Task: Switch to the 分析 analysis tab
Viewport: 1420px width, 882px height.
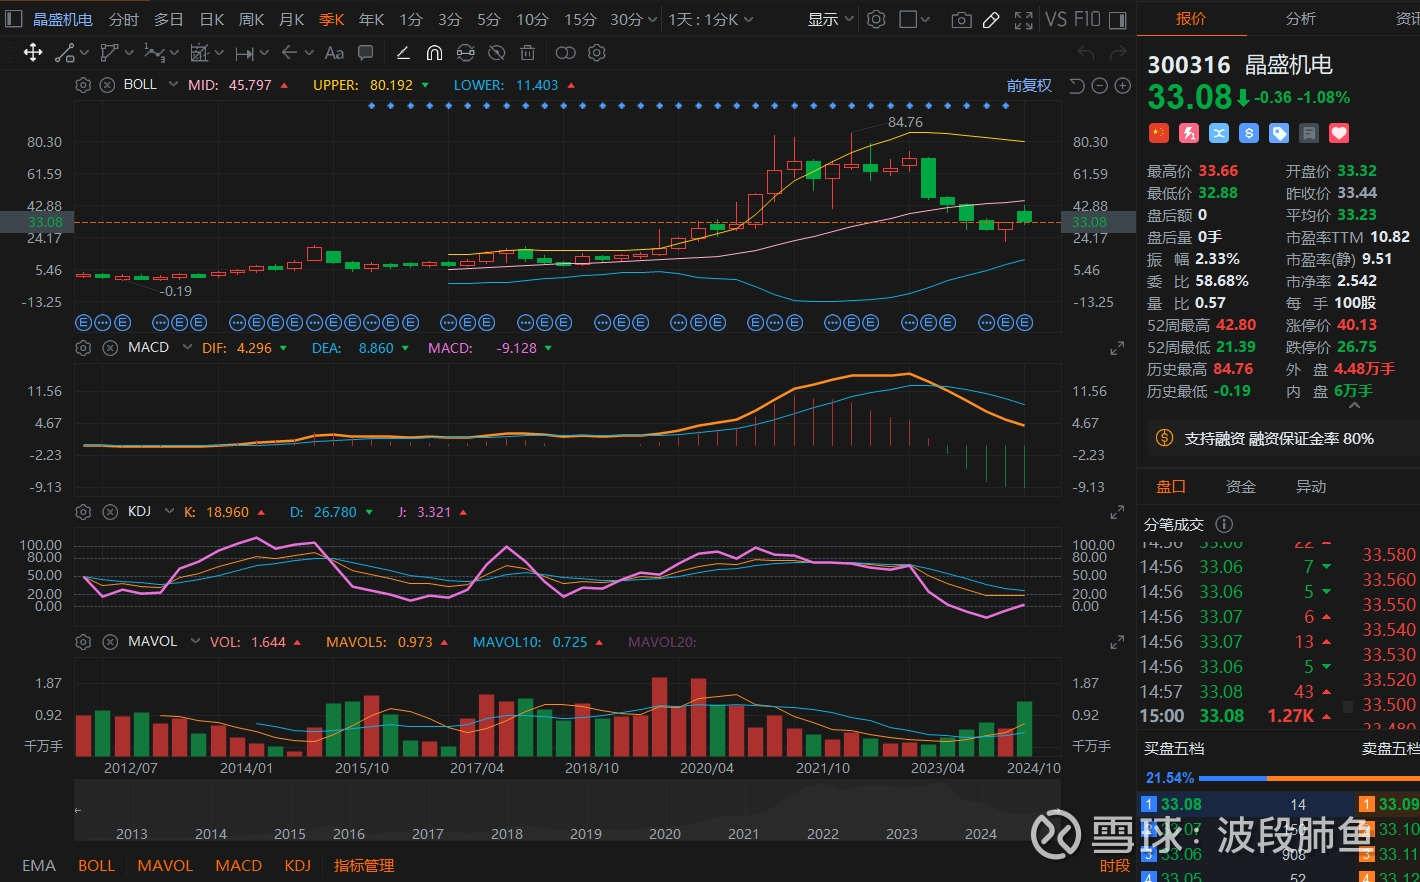Action: 1301,19
